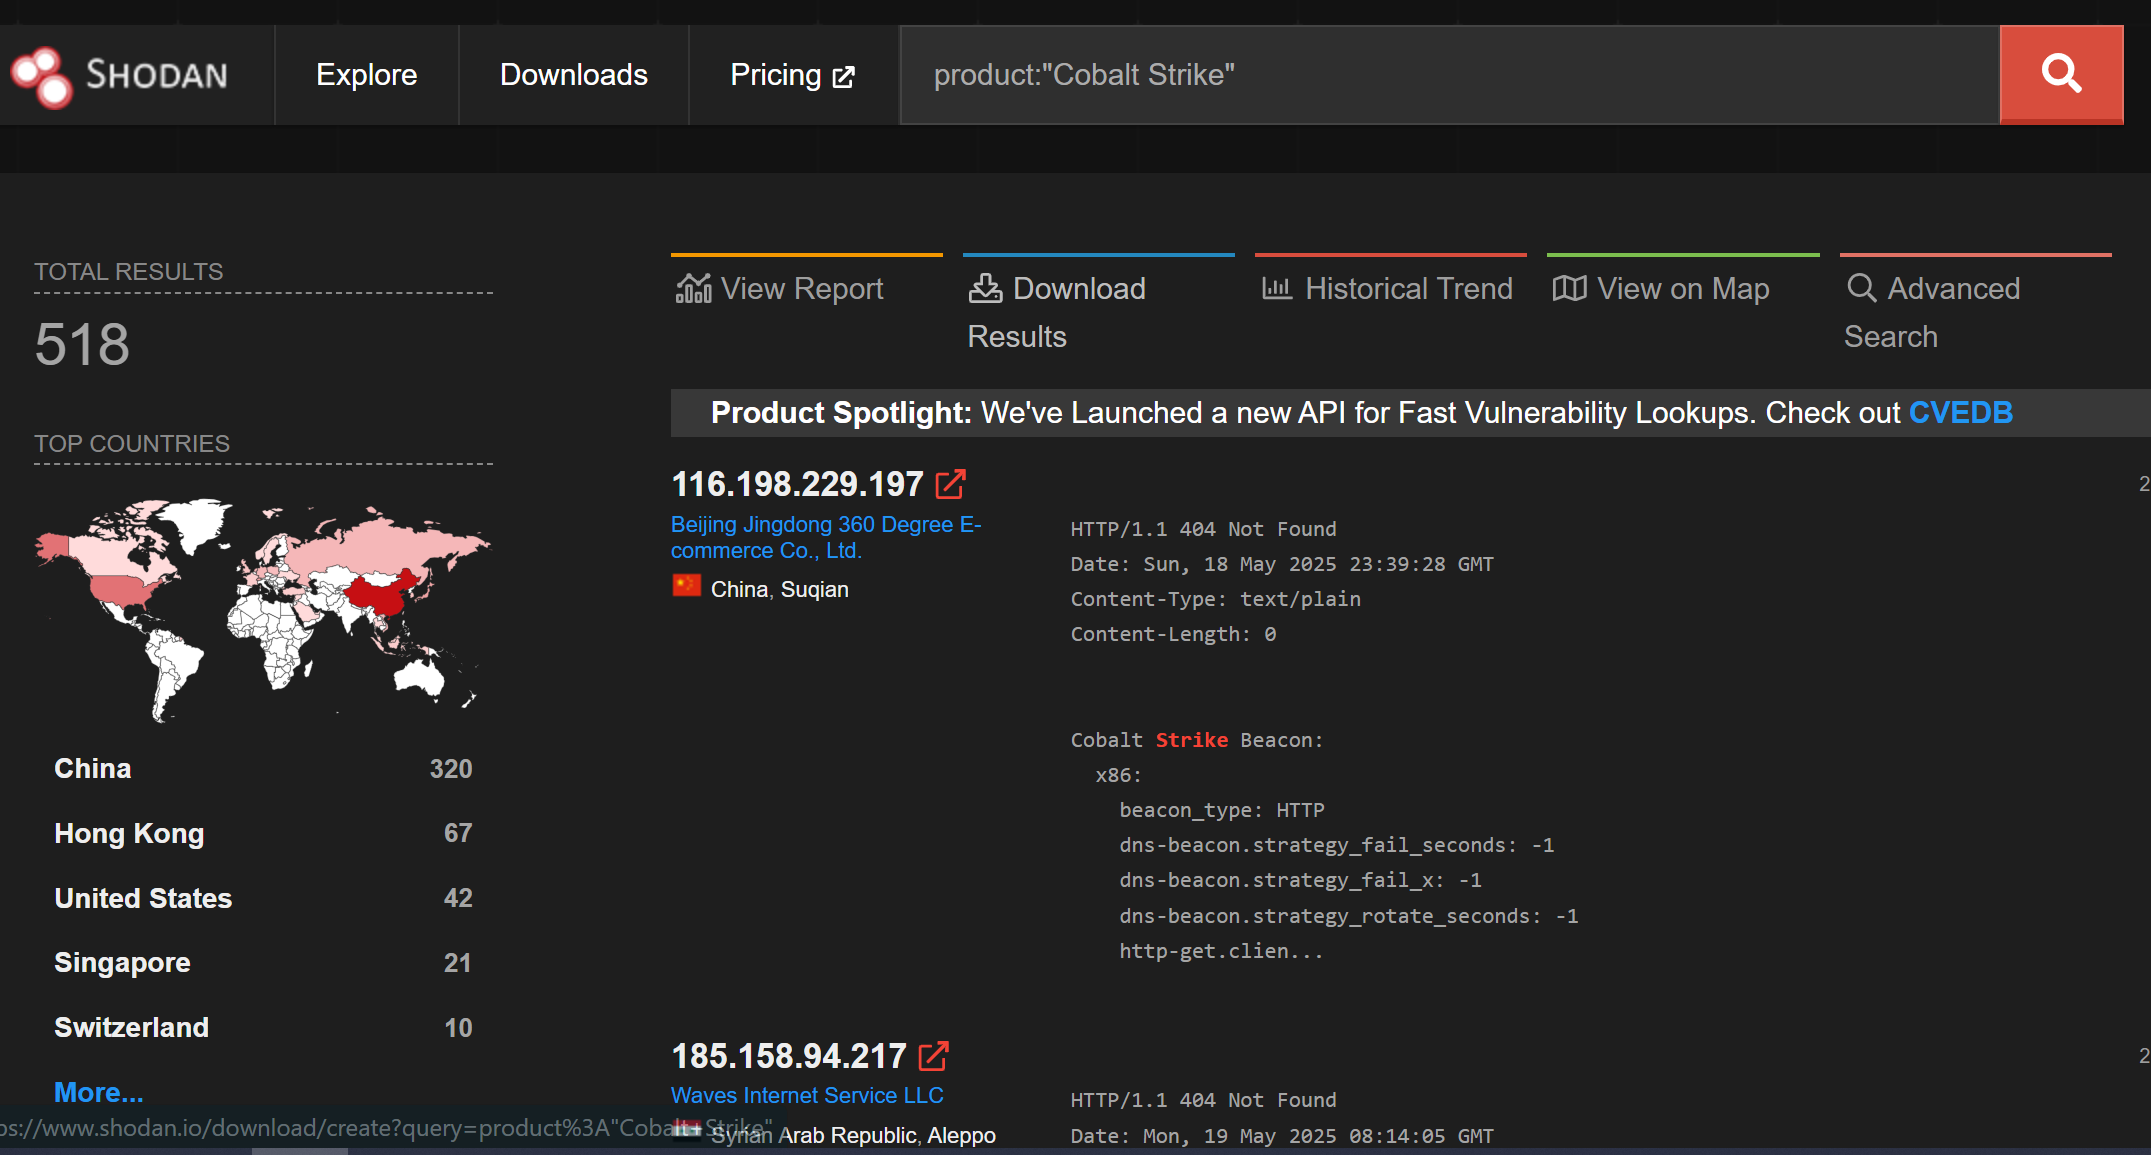The image size is (2151, 1155).
Task: Click into the product:"Cobalt Strike" search field
Action: pos(1450,75)
